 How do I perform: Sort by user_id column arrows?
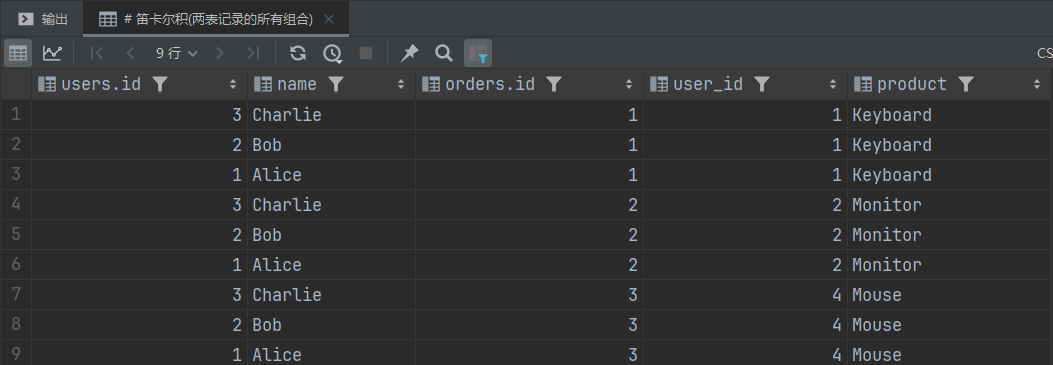(833, 84)
